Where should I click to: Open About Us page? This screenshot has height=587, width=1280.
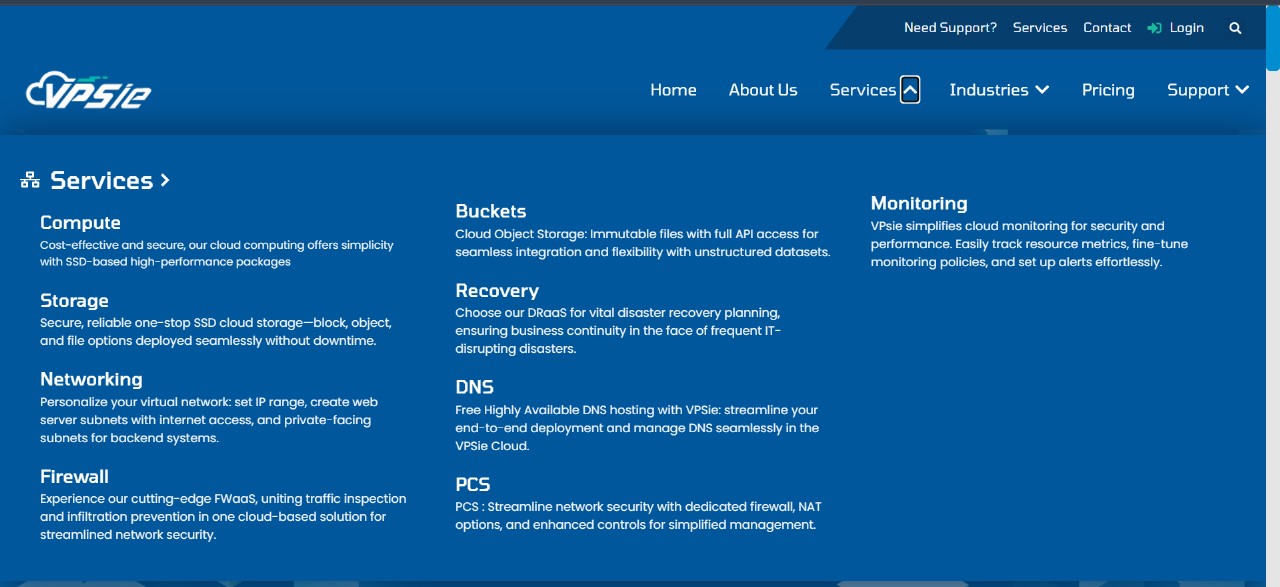763,90
